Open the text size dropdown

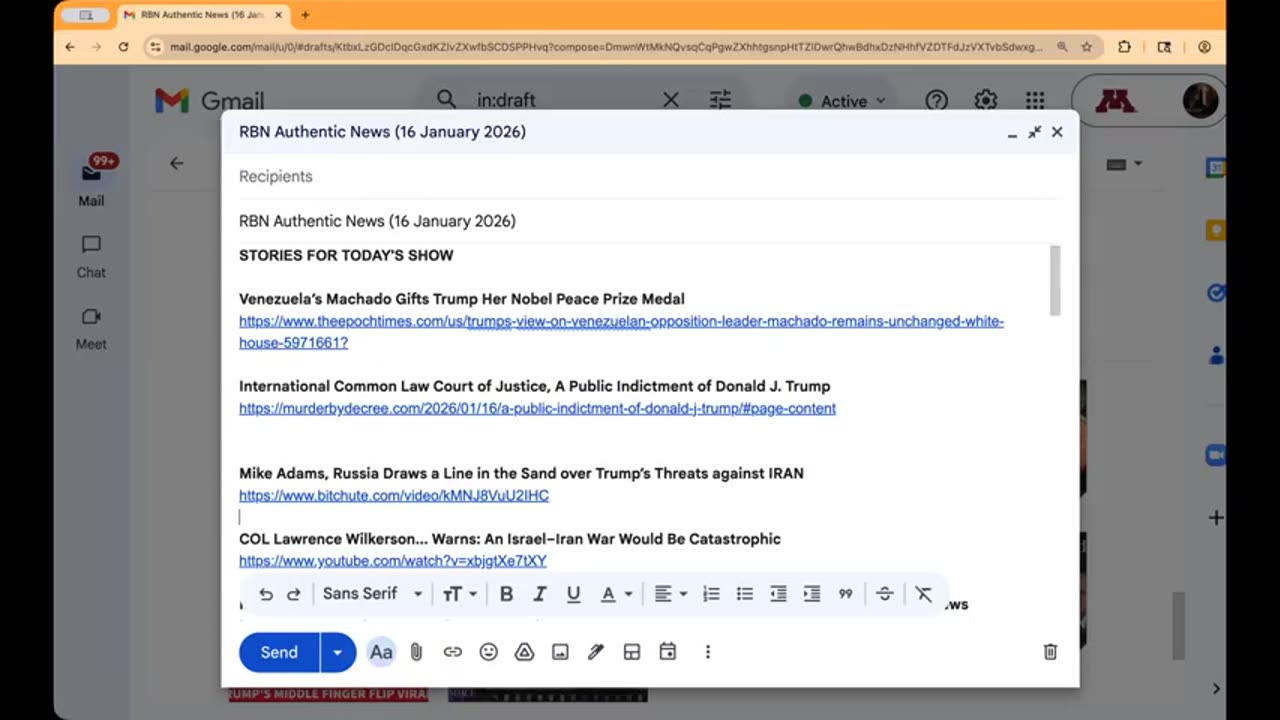pyautogui.click(x=459, y=594)
